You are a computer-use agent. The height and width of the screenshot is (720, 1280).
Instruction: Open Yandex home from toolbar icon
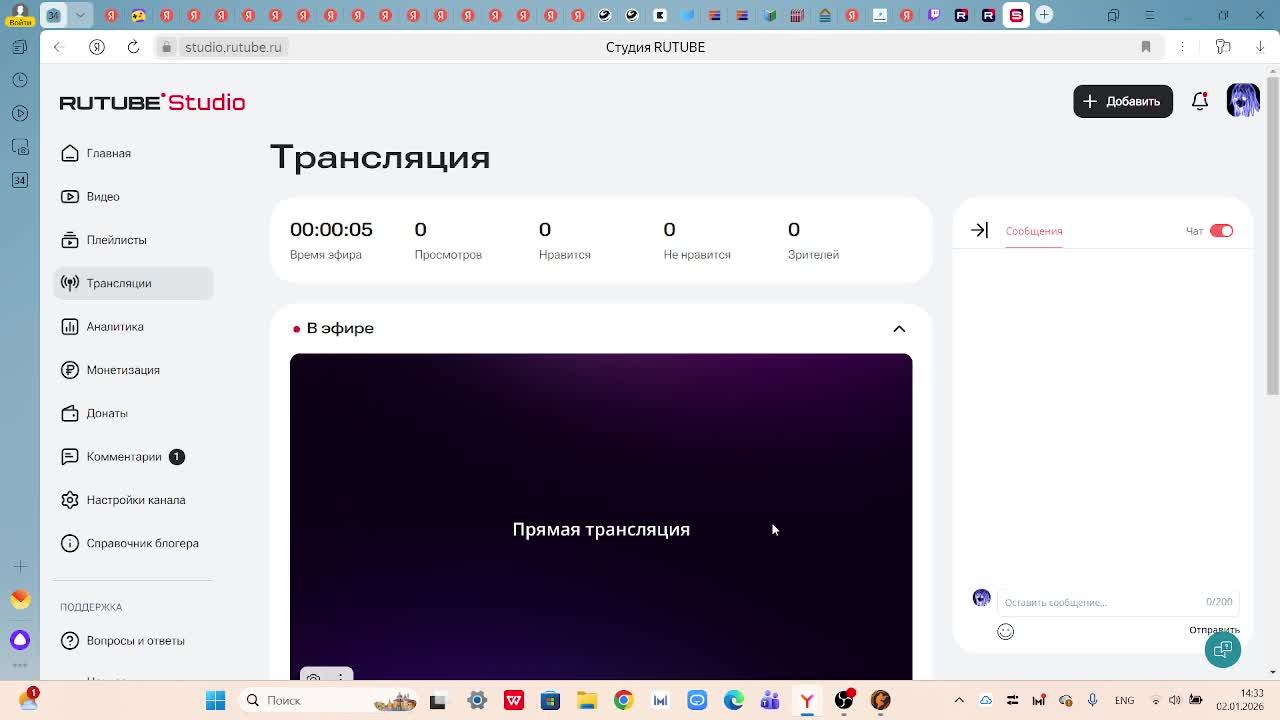coord(97,47)
